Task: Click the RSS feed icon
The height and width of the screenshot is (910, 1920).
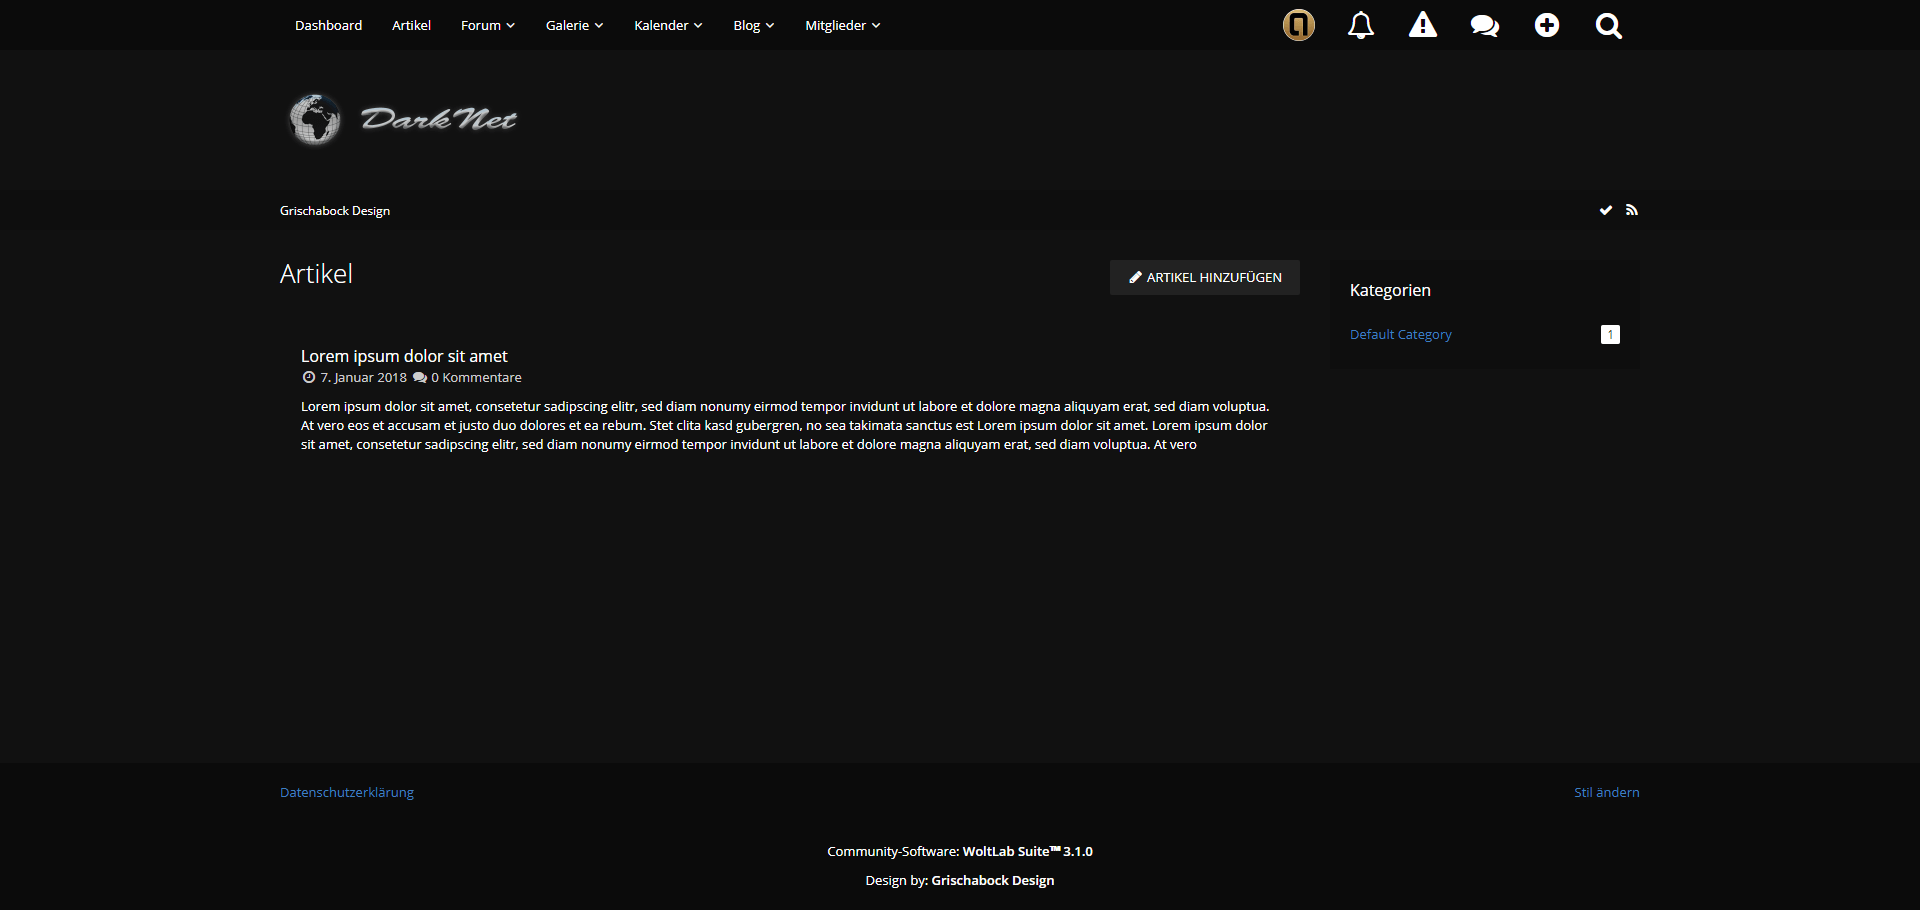Action: pyautogui.click(x=1632, y=210)
